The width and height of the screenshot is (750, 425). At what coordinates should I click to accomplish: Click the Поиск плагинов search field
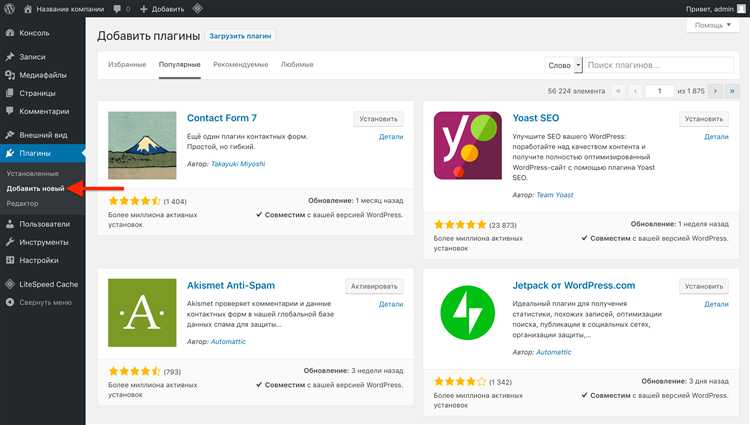pos(659,65)
